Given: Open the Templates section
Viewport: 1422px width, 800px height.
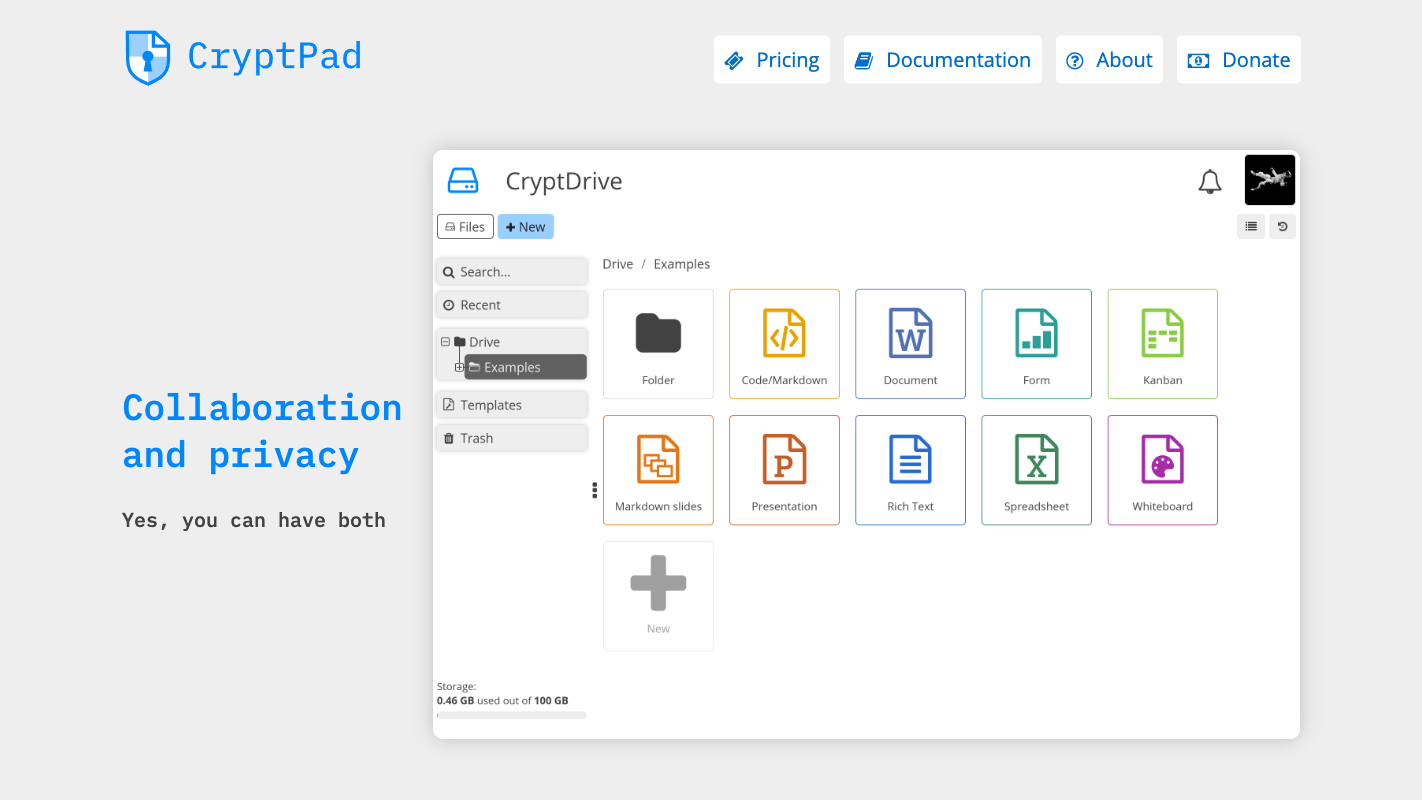Looking at the screenshot, I should [512, 405].
